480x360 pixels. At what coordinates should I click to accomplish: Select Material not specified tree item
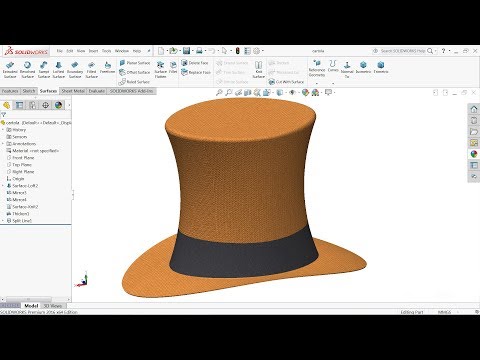[33, 151]
